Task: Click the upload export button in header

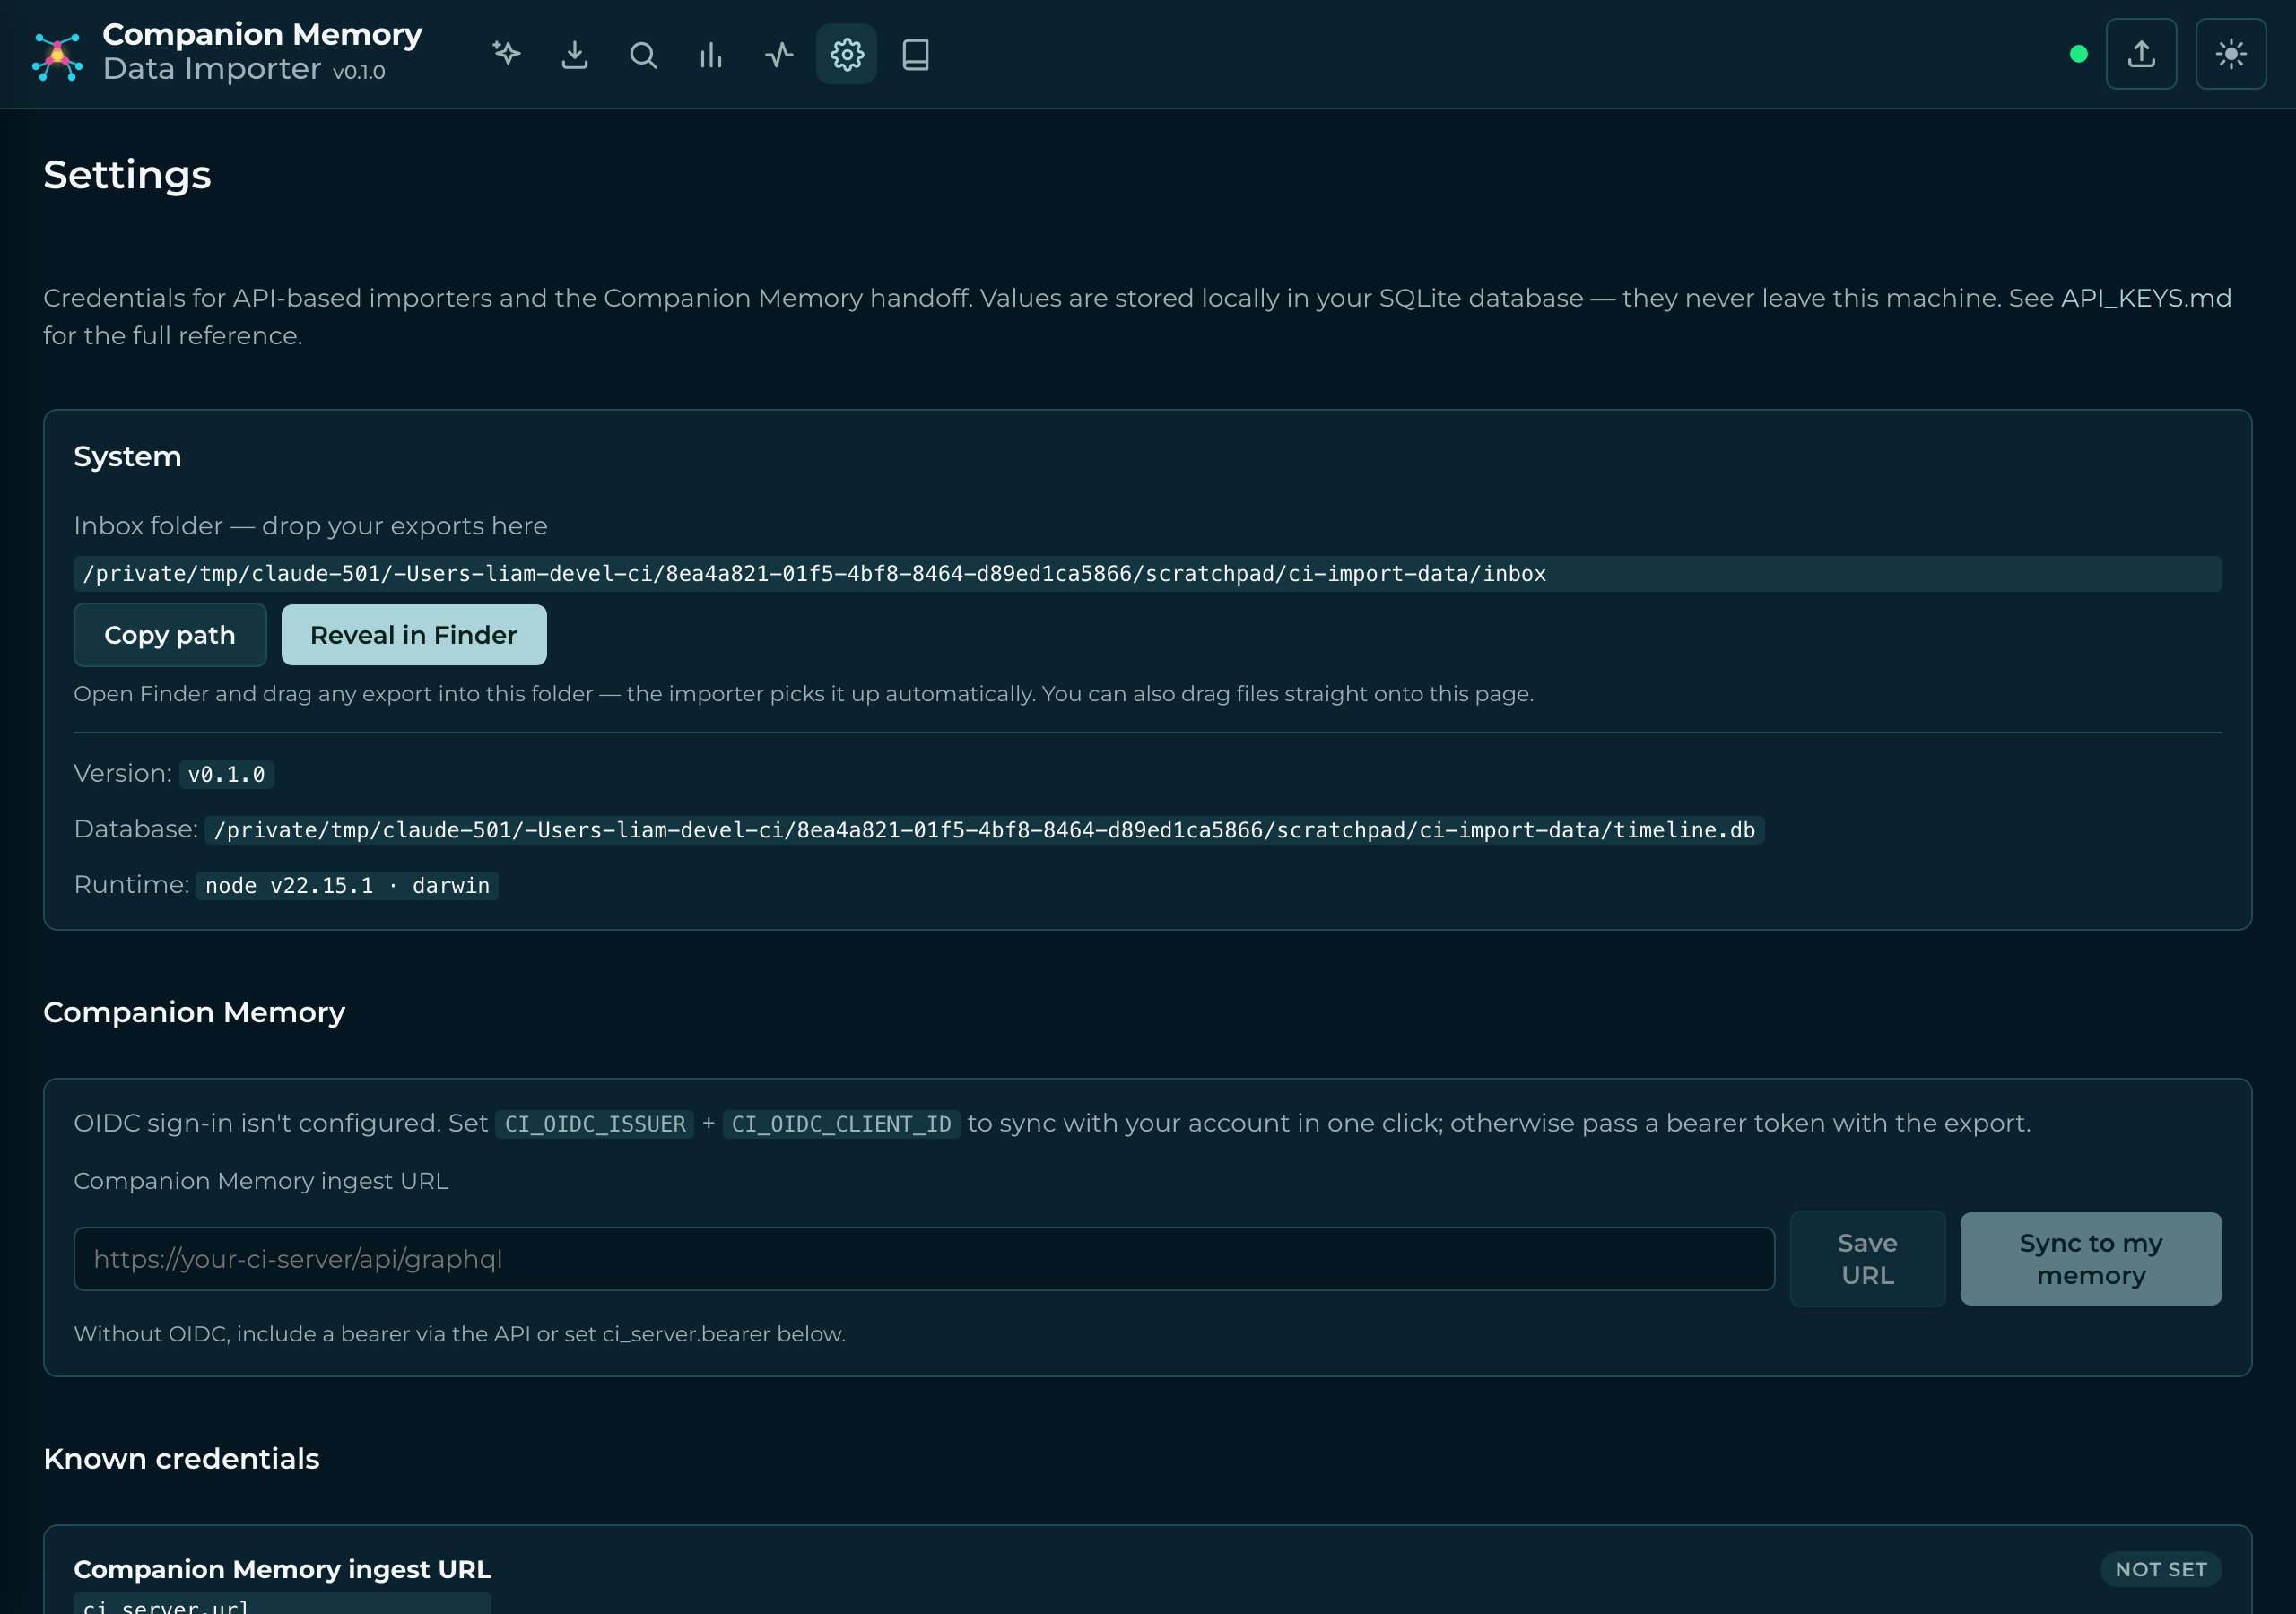Action: [2141, 54]
